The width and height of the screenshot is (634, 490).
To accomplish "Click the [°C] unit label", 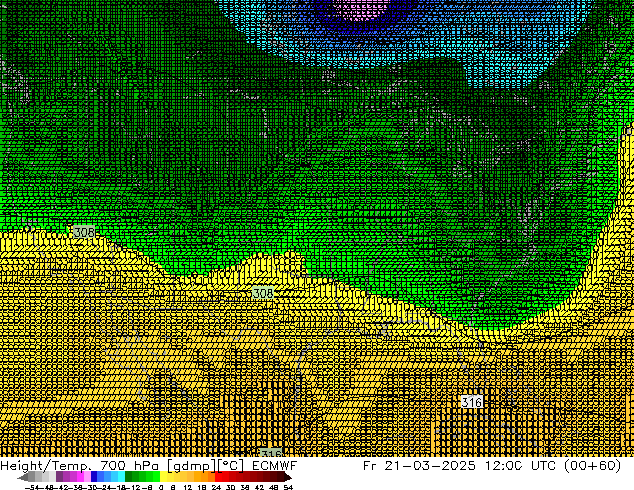I will [x=232, y=466].
